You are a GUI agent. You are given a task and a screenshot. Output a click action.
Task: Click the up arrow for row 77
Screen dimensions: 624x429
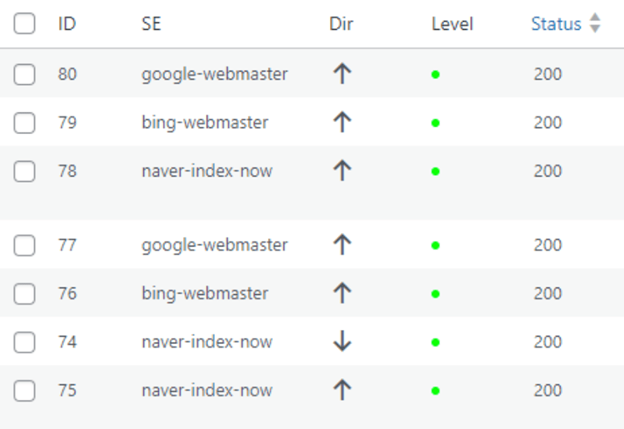point(342,245)
